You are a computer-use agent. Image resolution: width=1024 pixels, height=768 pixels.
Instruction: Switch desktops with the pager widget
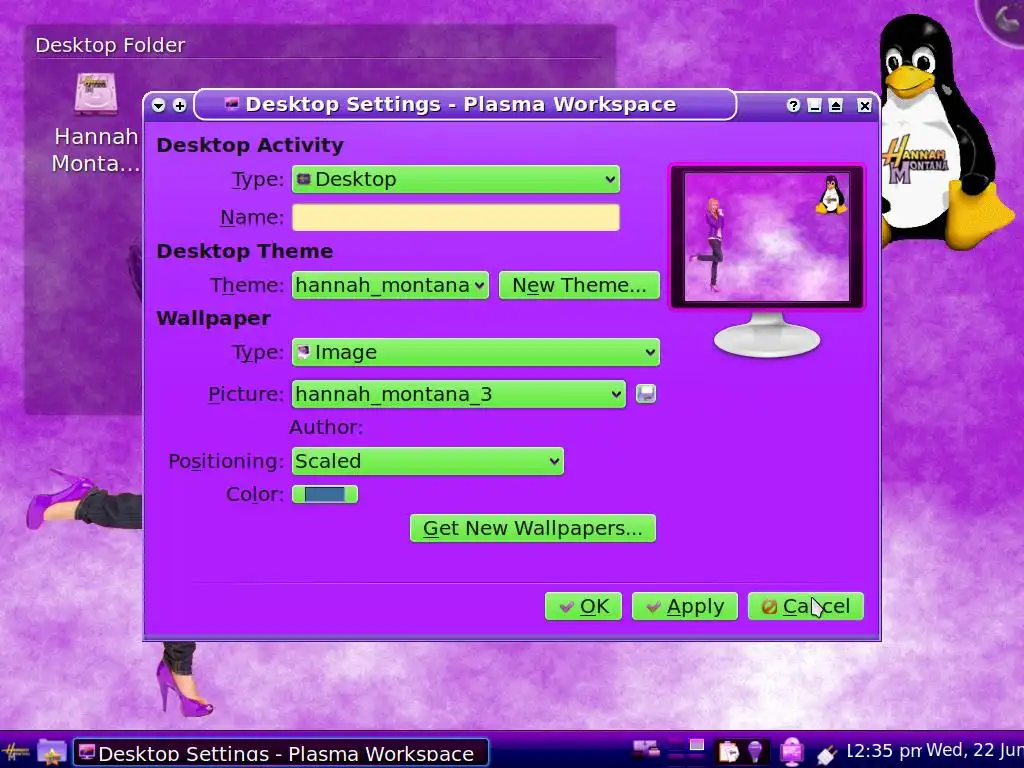click(685, 751)
